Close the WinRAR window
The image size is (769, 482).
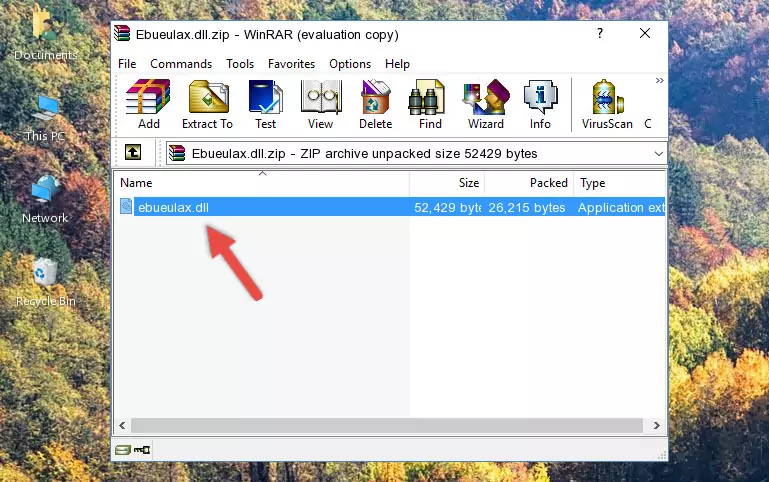click(645, 33)
